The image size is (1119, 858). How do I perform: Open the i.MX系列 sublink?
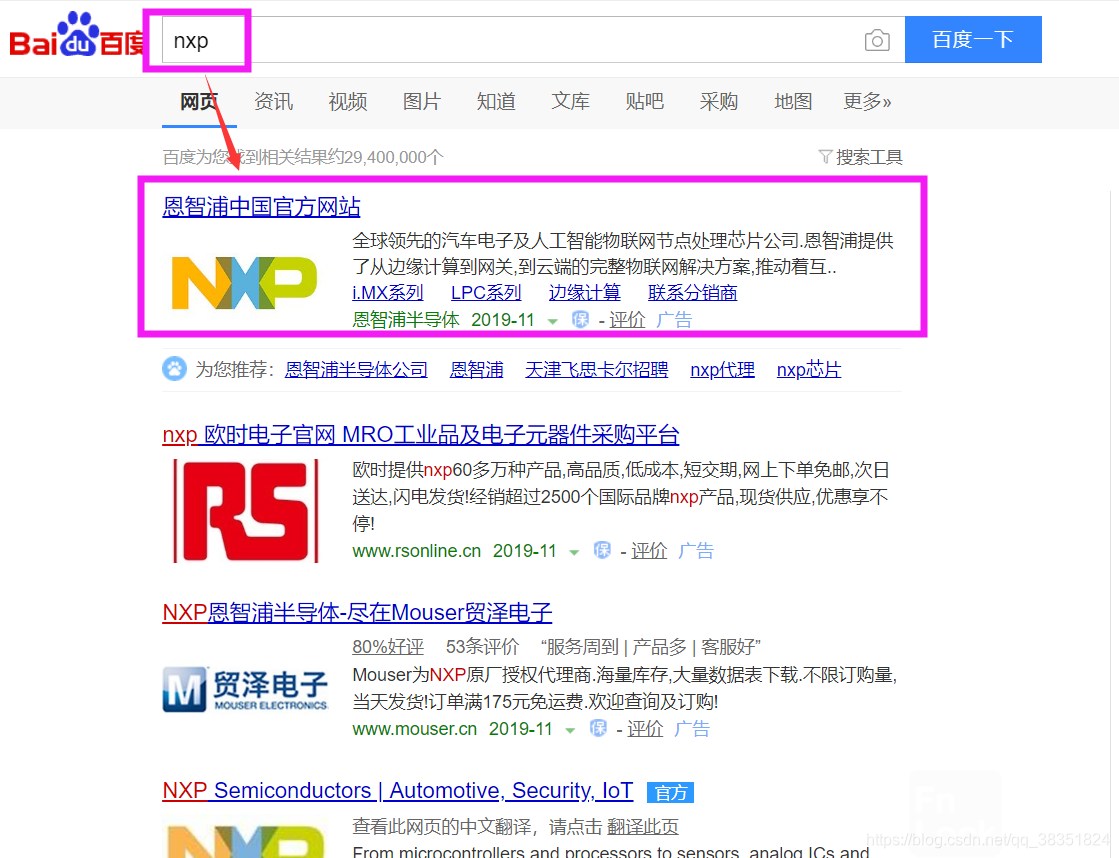coord(388,293)
